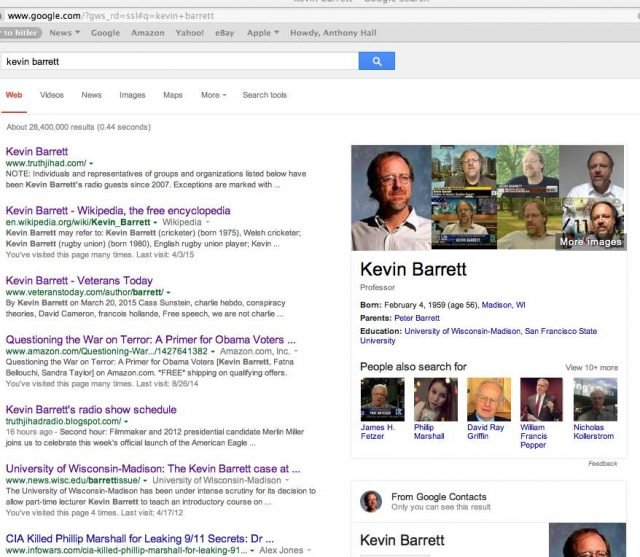
Task: Click the Google Contacts Kevin Barrett name
Action: click(x=402, y=540)
